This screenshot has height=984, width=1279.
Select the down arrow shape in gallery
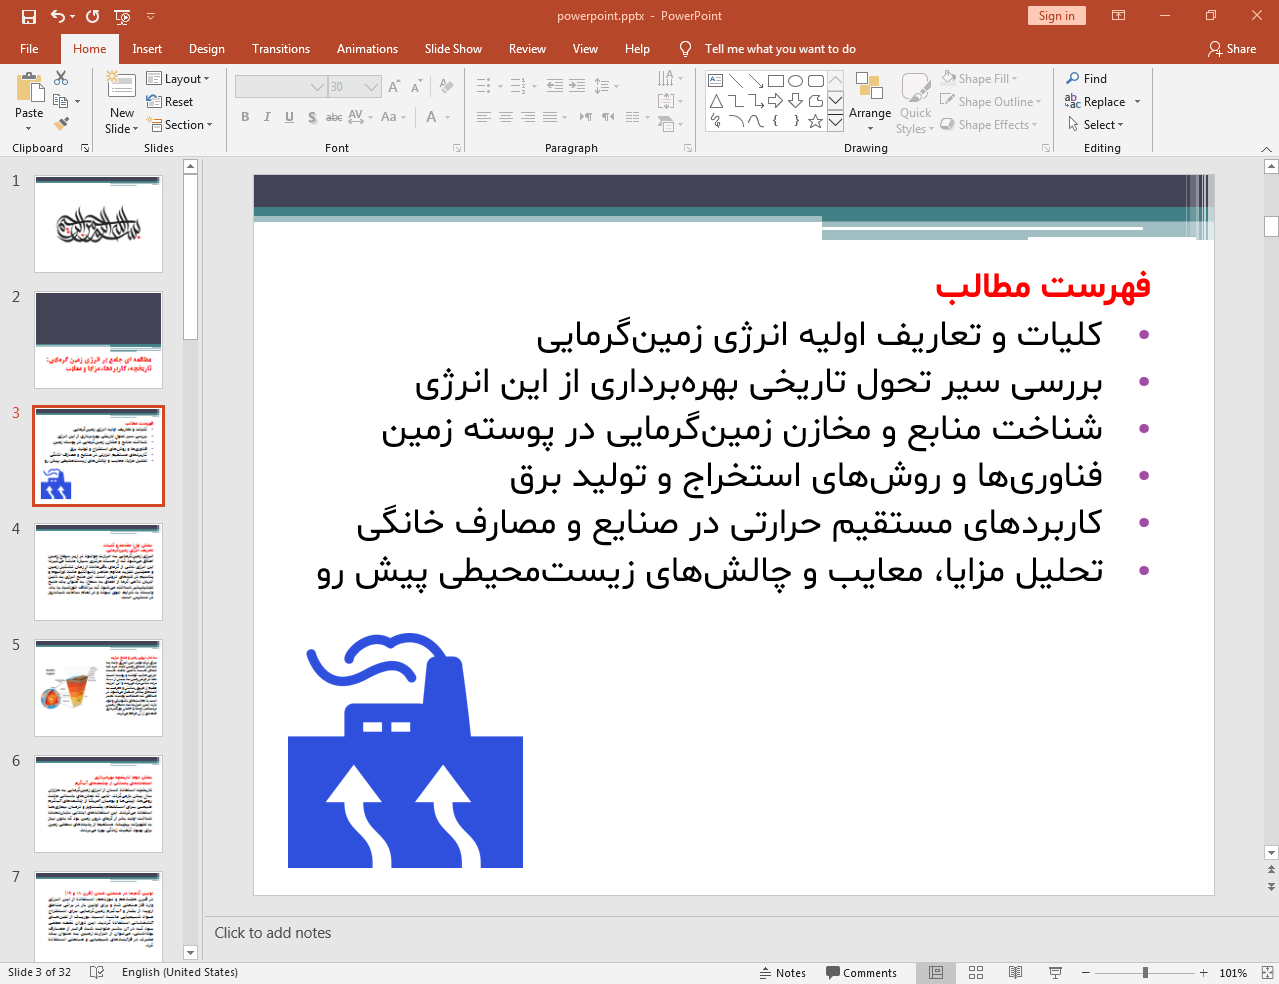click(x=796, y=101)
